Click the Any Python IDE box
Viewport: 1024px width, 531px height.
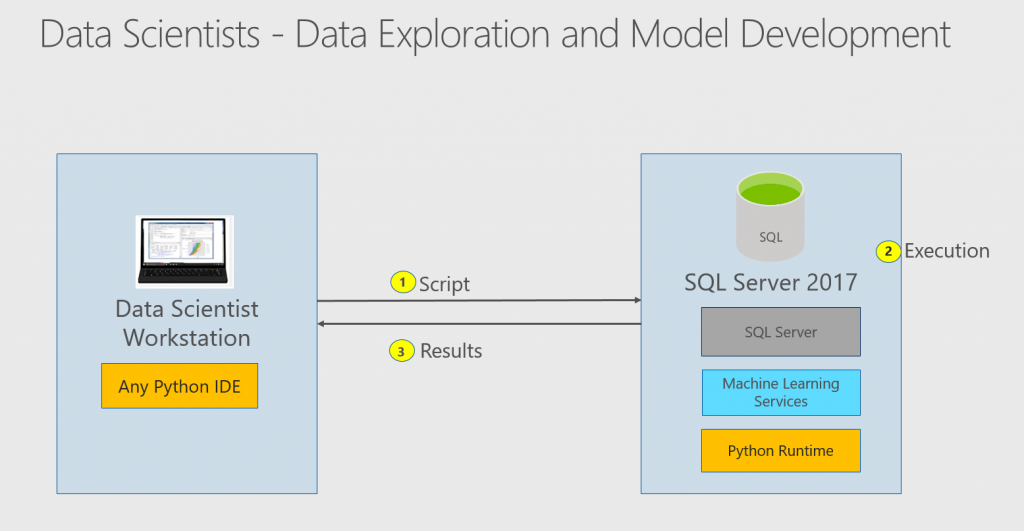pos(179,386)
